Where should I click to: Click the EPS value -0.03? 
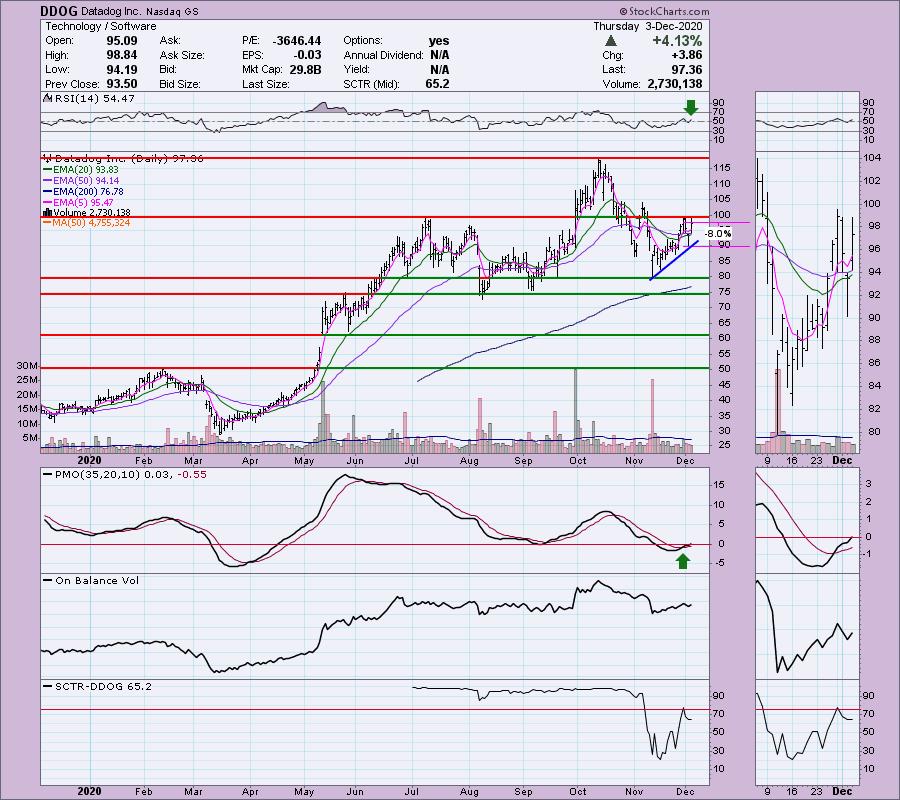click(309, 55)
